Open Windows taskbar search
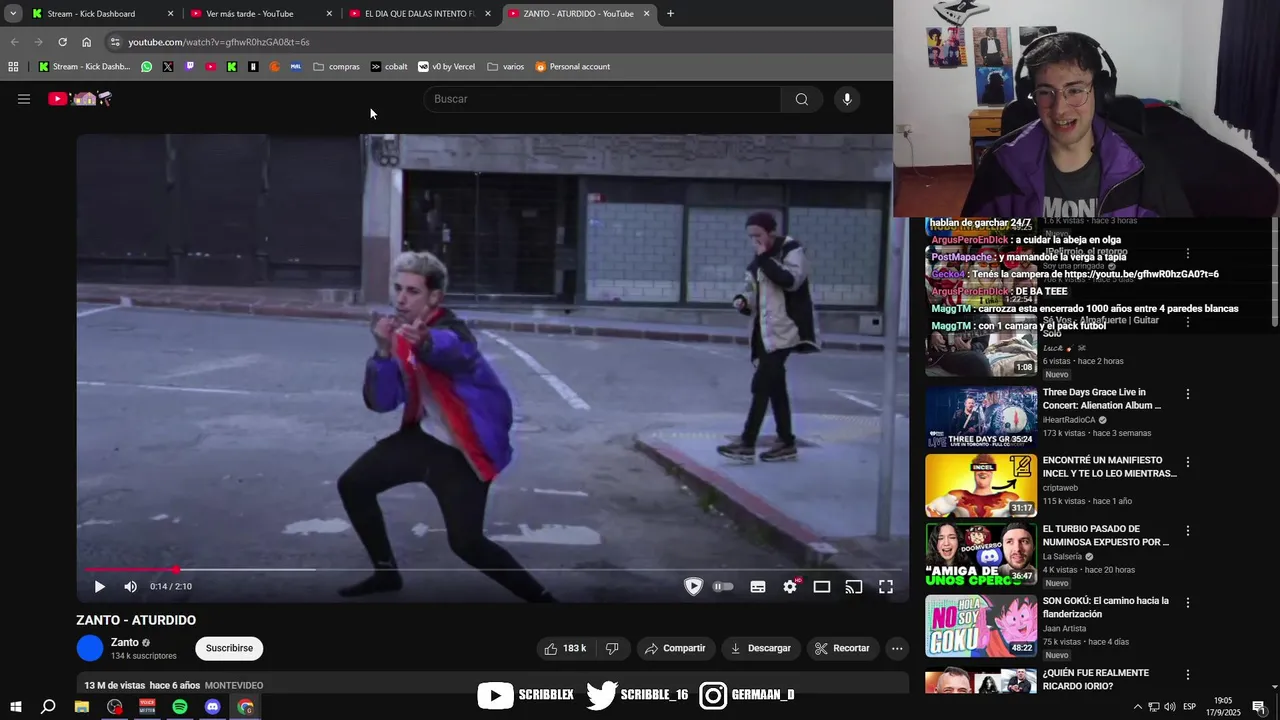Image resolution: width=1280 pixels, height=720 pixels. coord(48,707)
